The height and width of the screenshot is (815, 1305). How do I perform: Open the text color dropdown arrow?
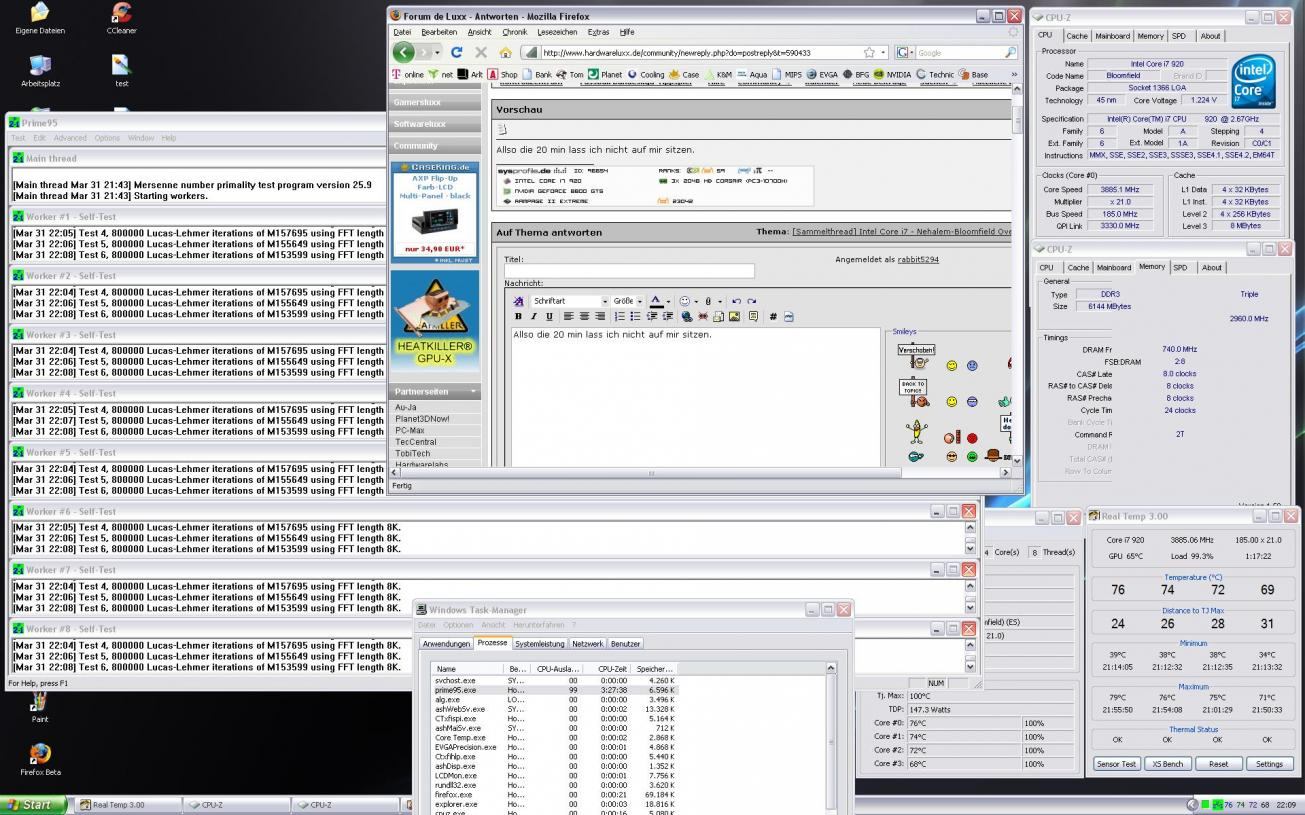click(x=668, y=301)
